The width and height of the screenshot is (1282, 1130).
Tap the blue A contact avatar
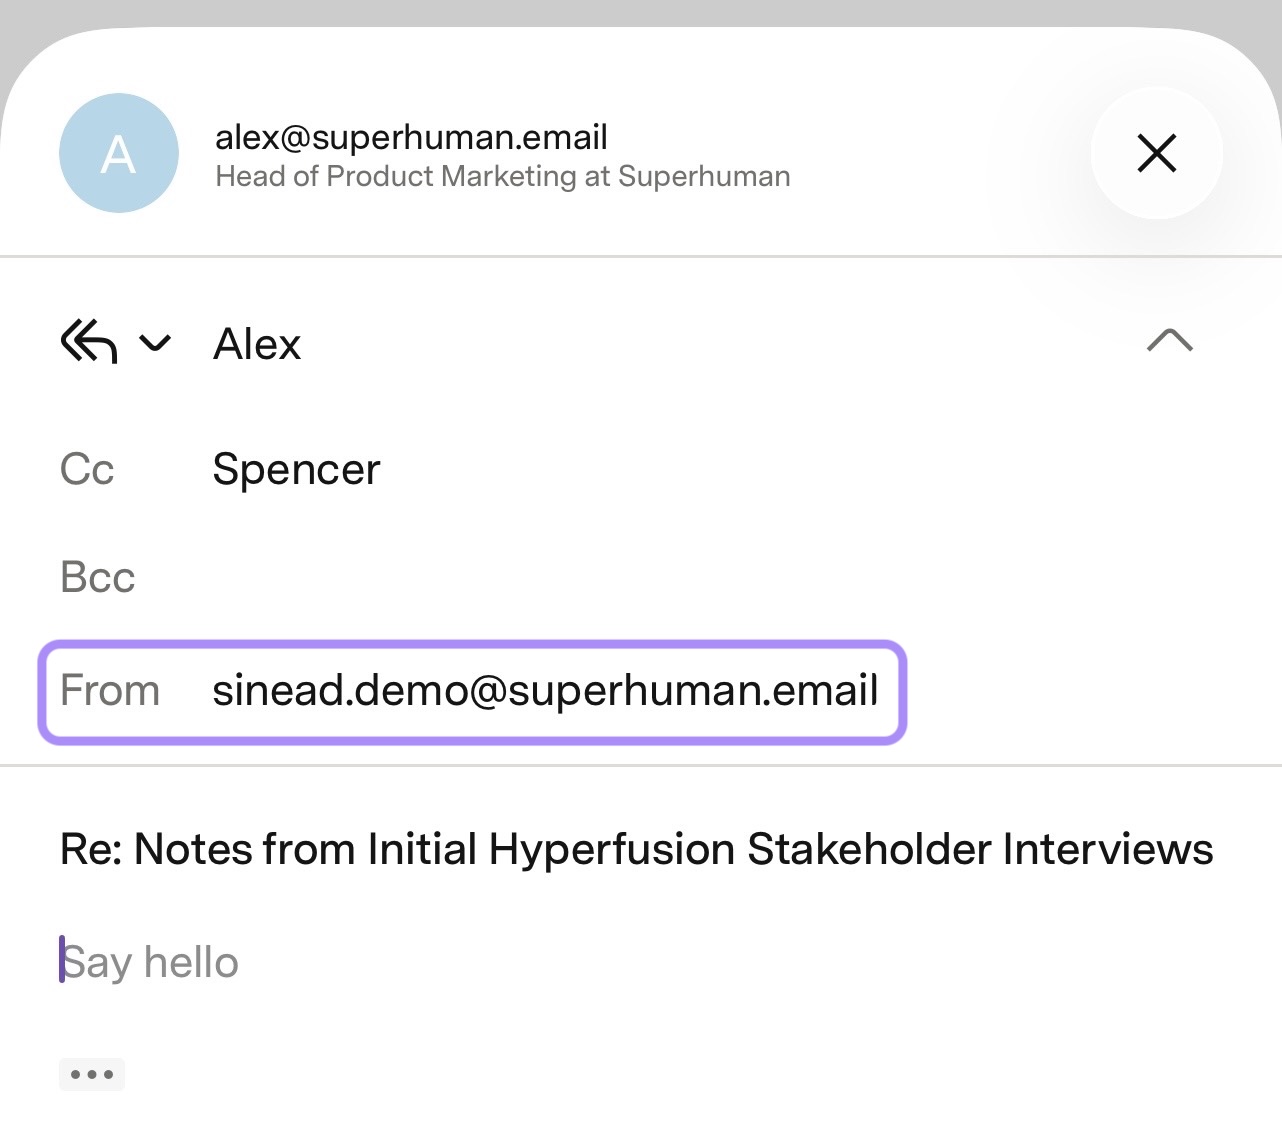pos(119,153)
